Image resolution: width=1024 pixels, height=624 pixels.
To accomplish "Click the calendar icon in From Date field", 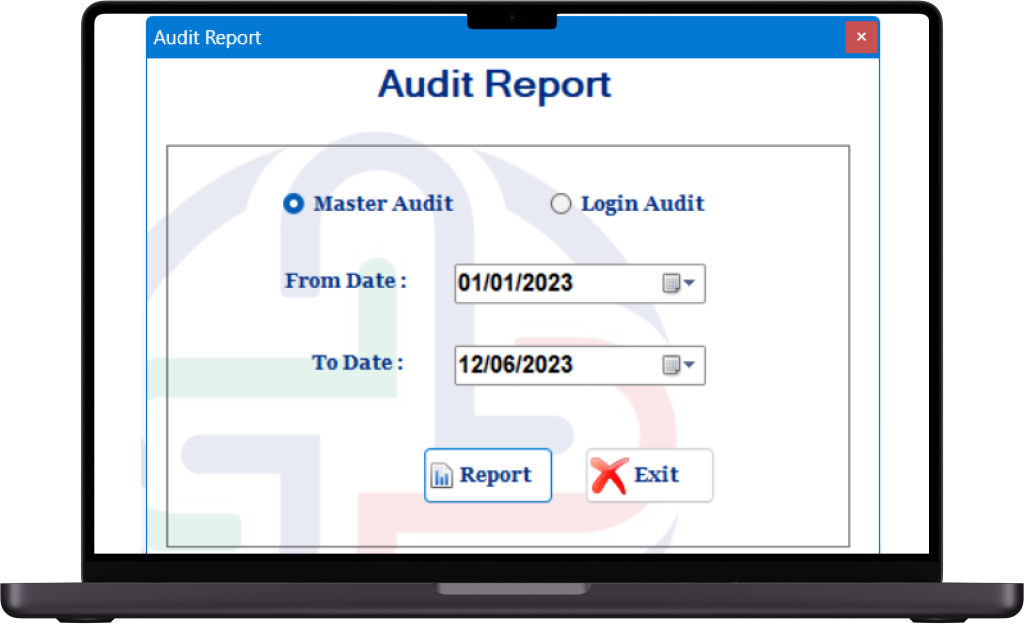I will 671,284.
